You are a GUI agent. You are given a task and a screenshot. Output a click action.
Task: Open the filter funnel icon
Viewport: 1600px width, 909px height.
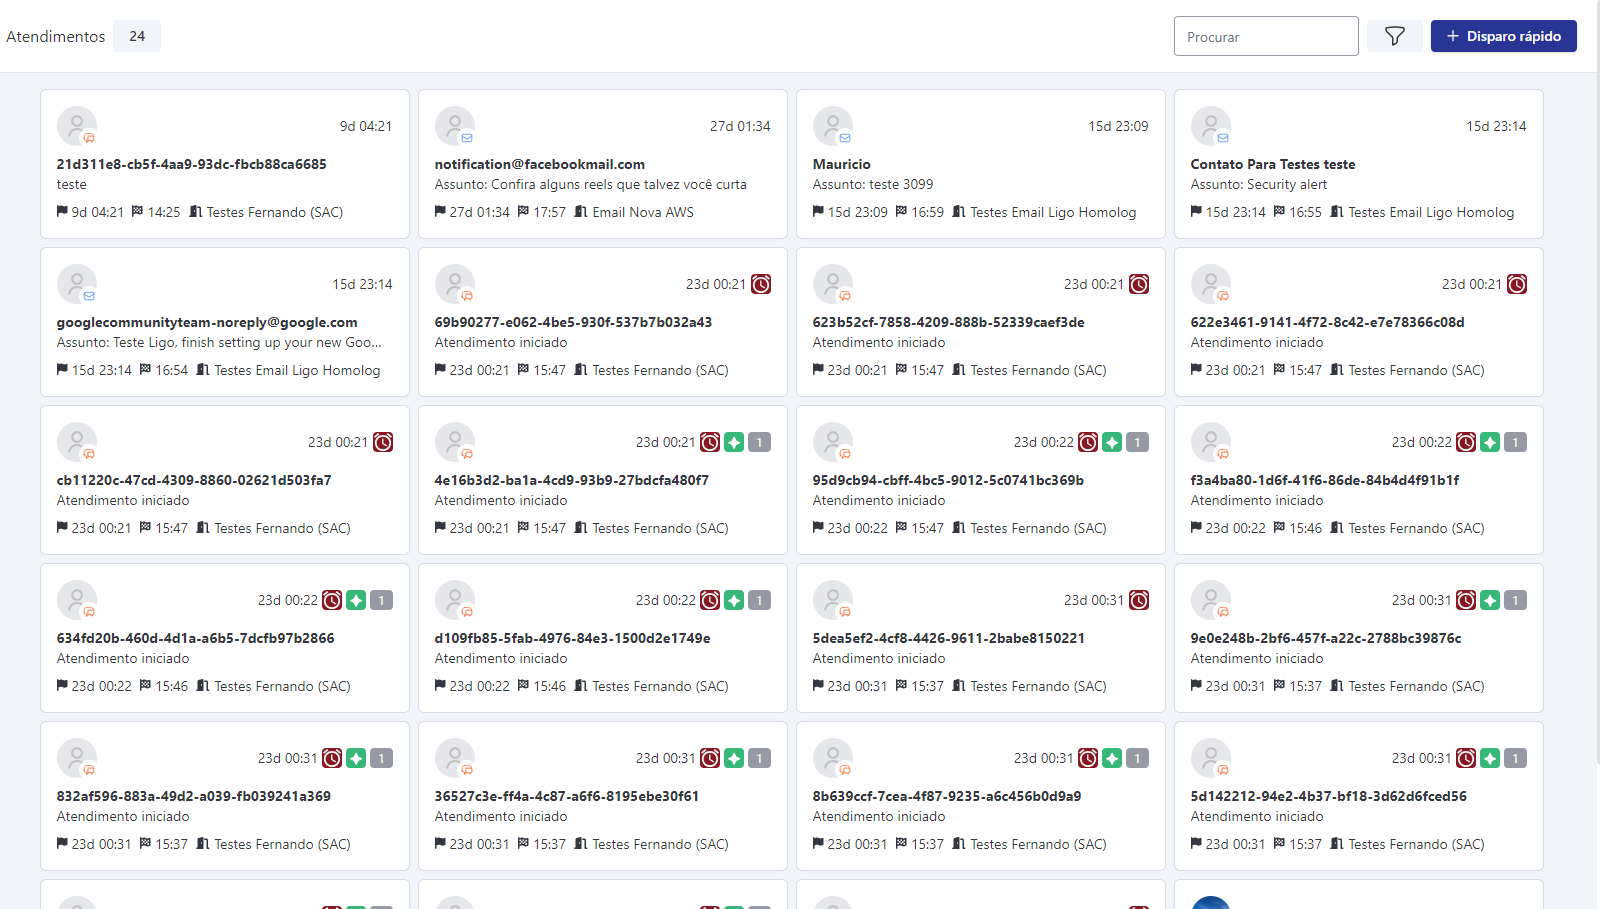(x=1394, y=36)
